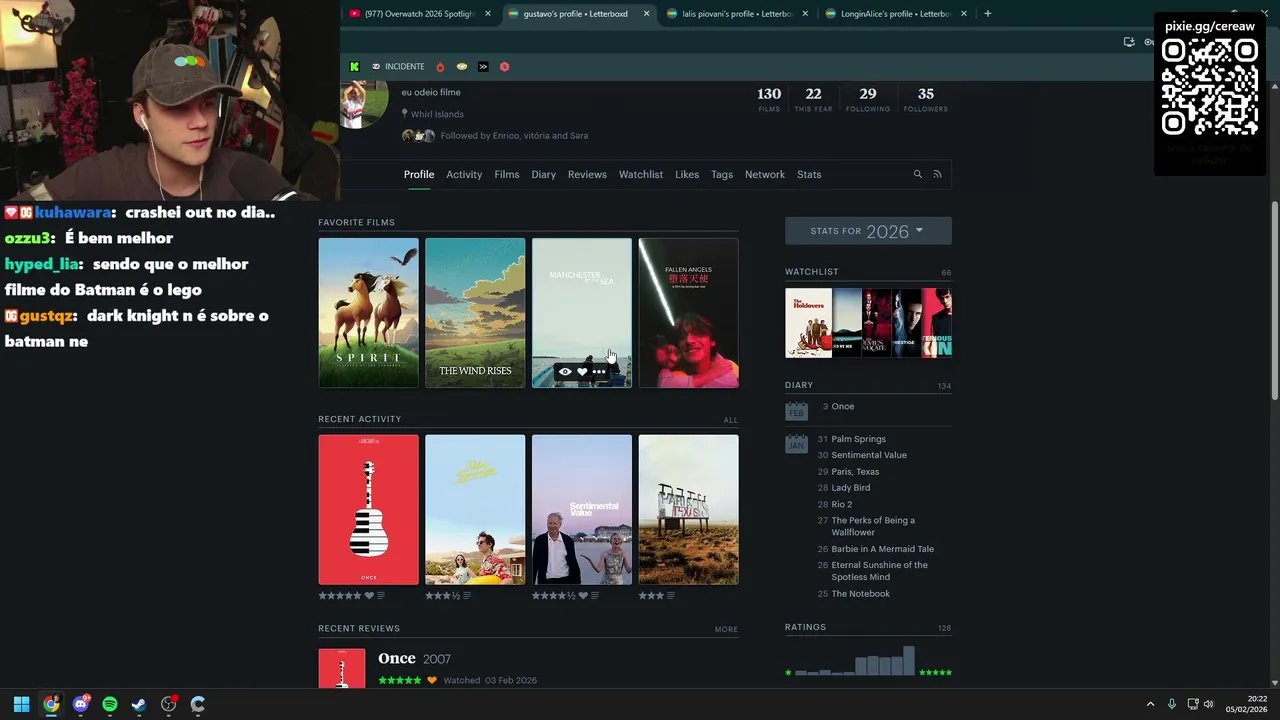Go to the Diary tab
1280x720 pixels.
pyautogui.click(x=544, y=174)
